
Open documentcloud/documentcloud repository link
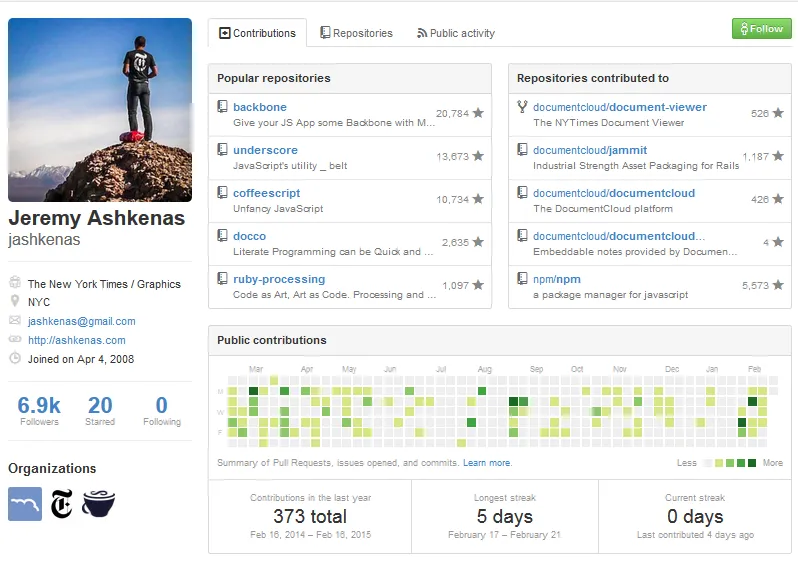click(x=614, y=193)
